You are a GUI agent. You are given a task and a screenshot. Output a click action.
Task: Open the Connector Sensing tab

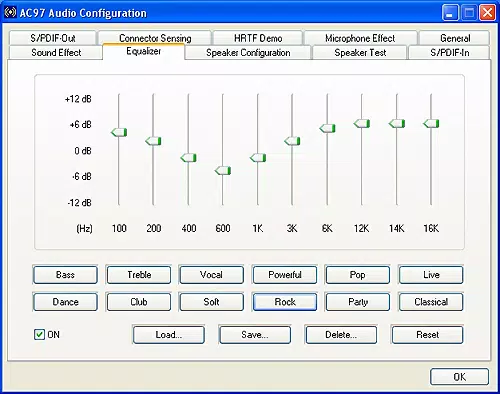155,38
